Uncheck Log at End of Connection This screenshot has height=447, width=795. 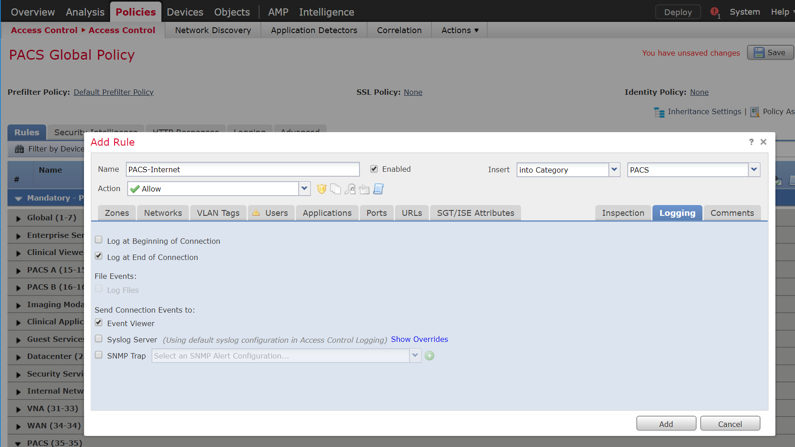99,256
